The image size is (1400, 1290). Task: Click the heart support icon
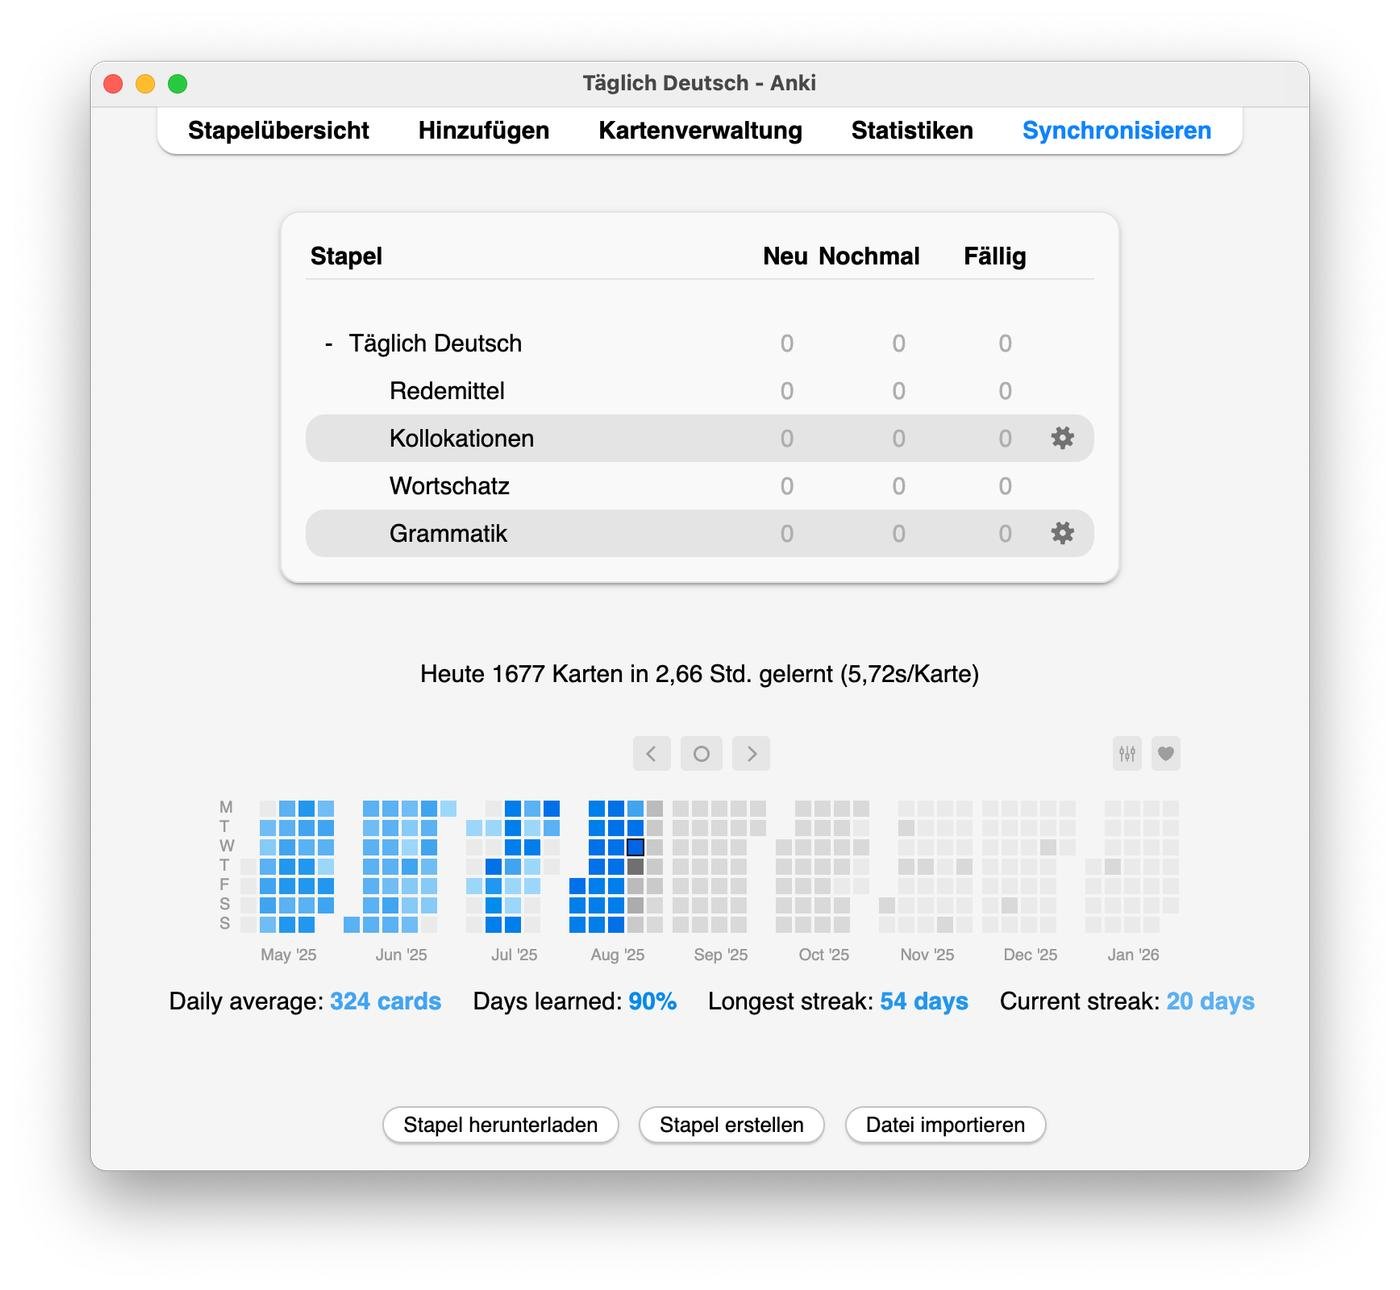(x=1165, y=754)
